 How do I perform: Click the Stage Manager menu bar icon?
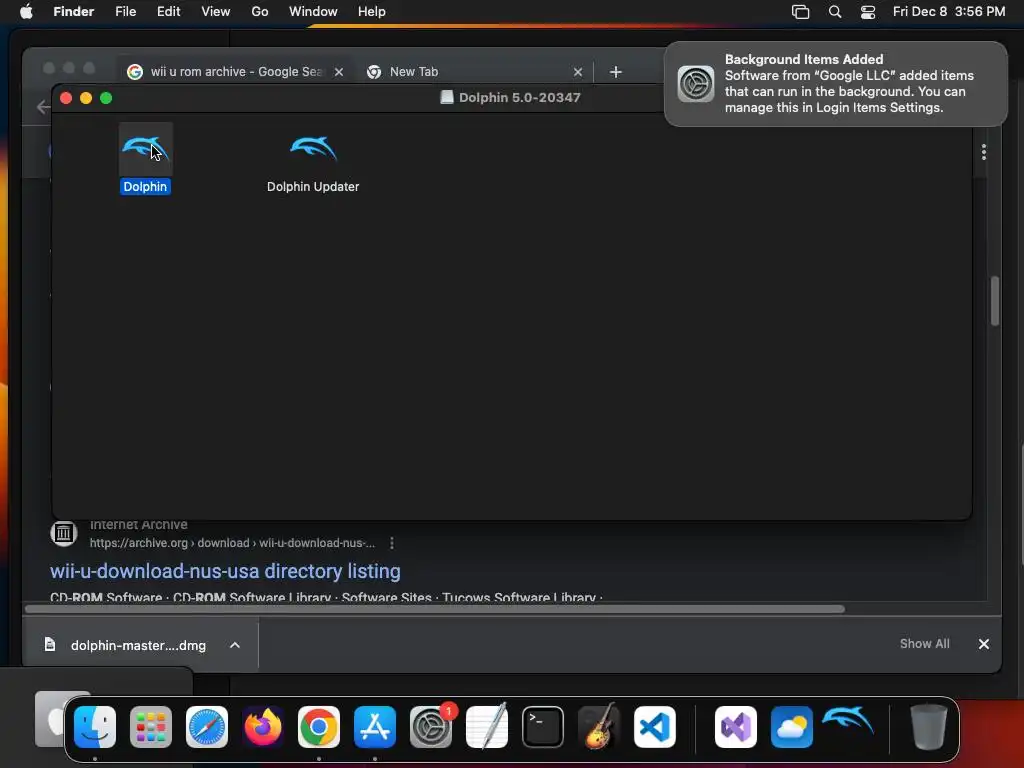pyautogui.click(x=801, y=12)
